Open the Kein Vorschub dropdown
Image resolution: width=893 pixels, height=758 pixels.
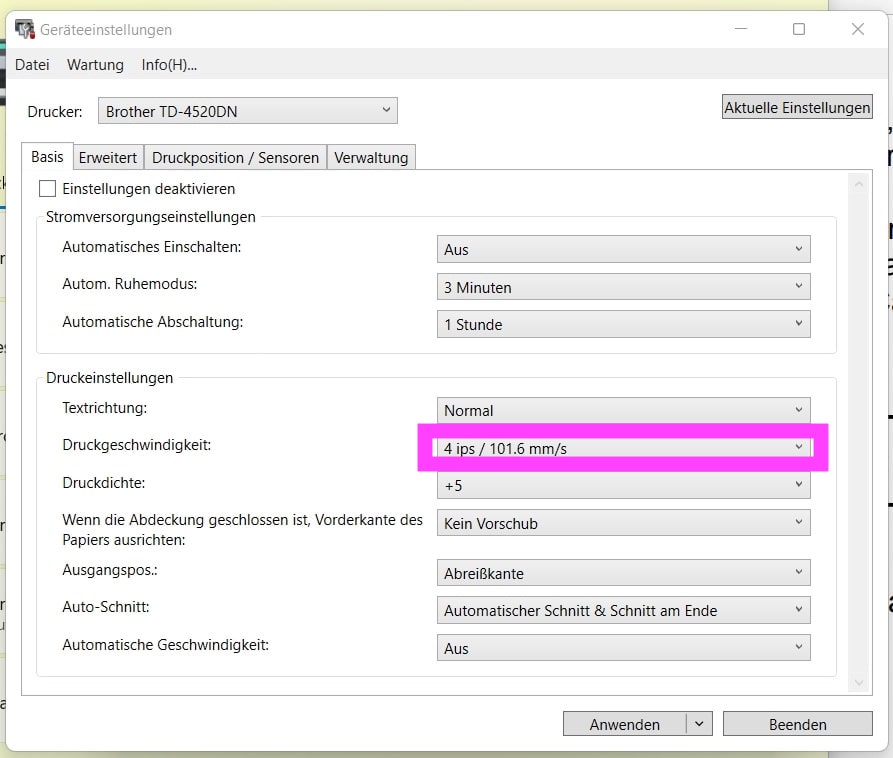point(624,523)
